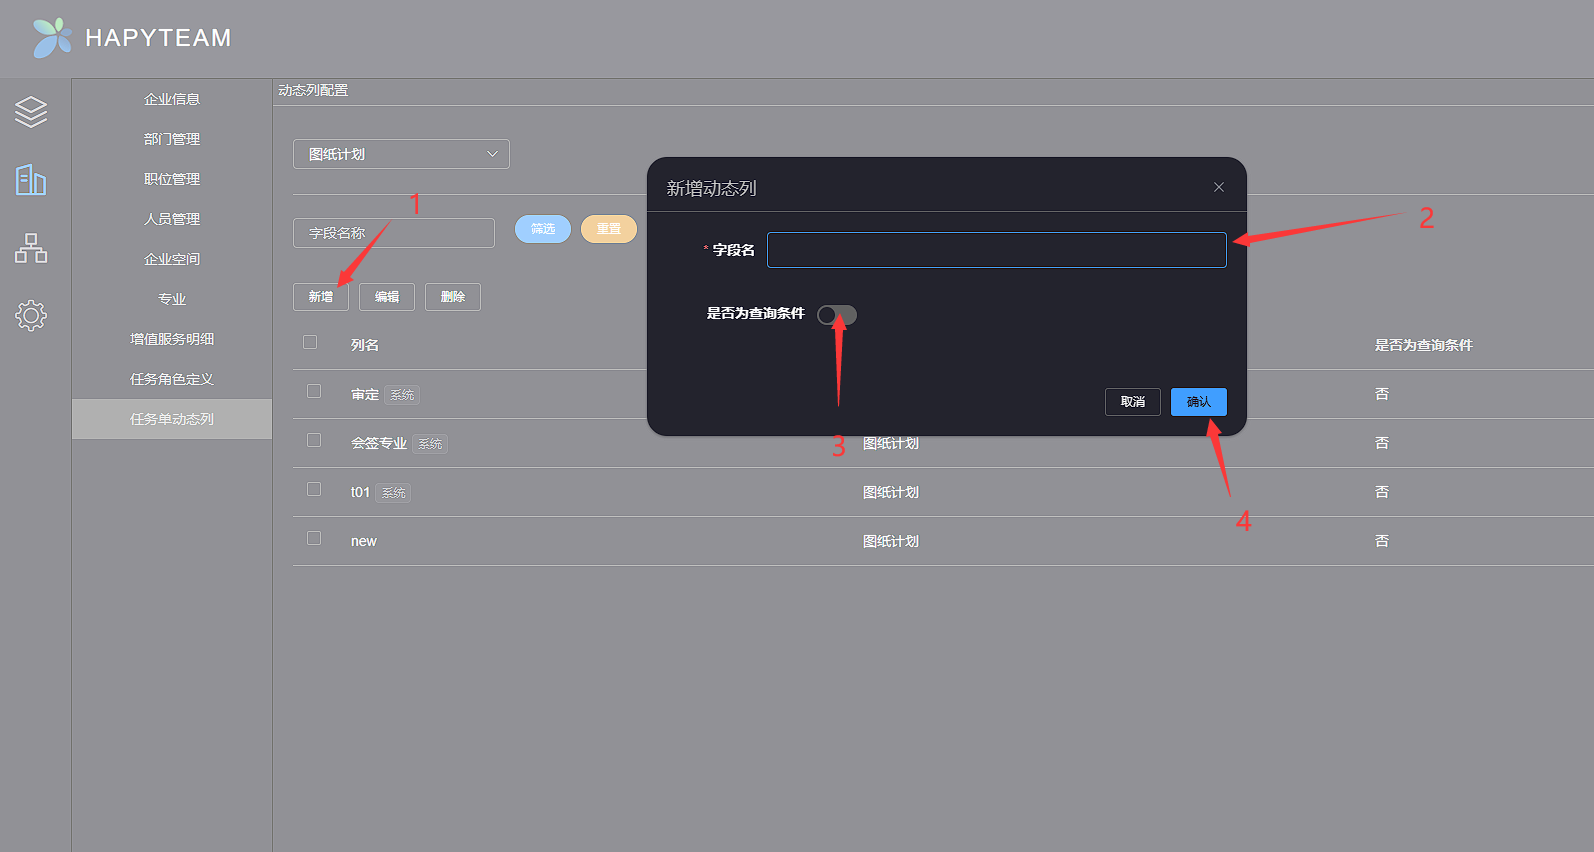Image resolution: width=1594 pixels, height=852 pixels.
Task: Click the 会签专业 column name cell
Action: pos(379,443)
